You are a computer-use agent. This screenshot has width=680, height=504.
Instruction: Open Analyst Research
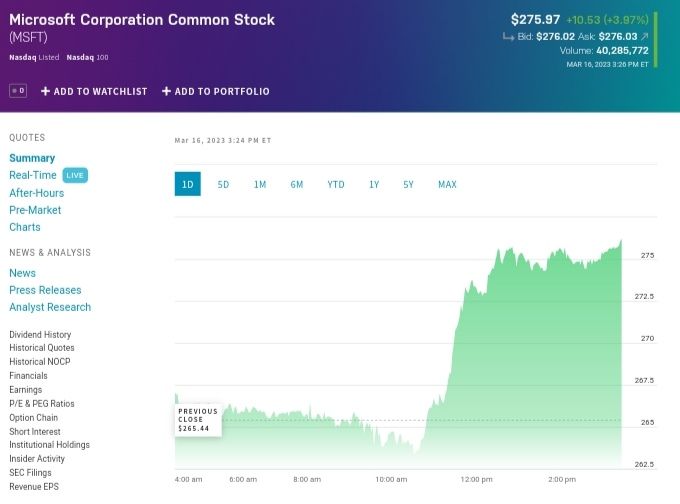pyautogui.click(x=50, y=307)
